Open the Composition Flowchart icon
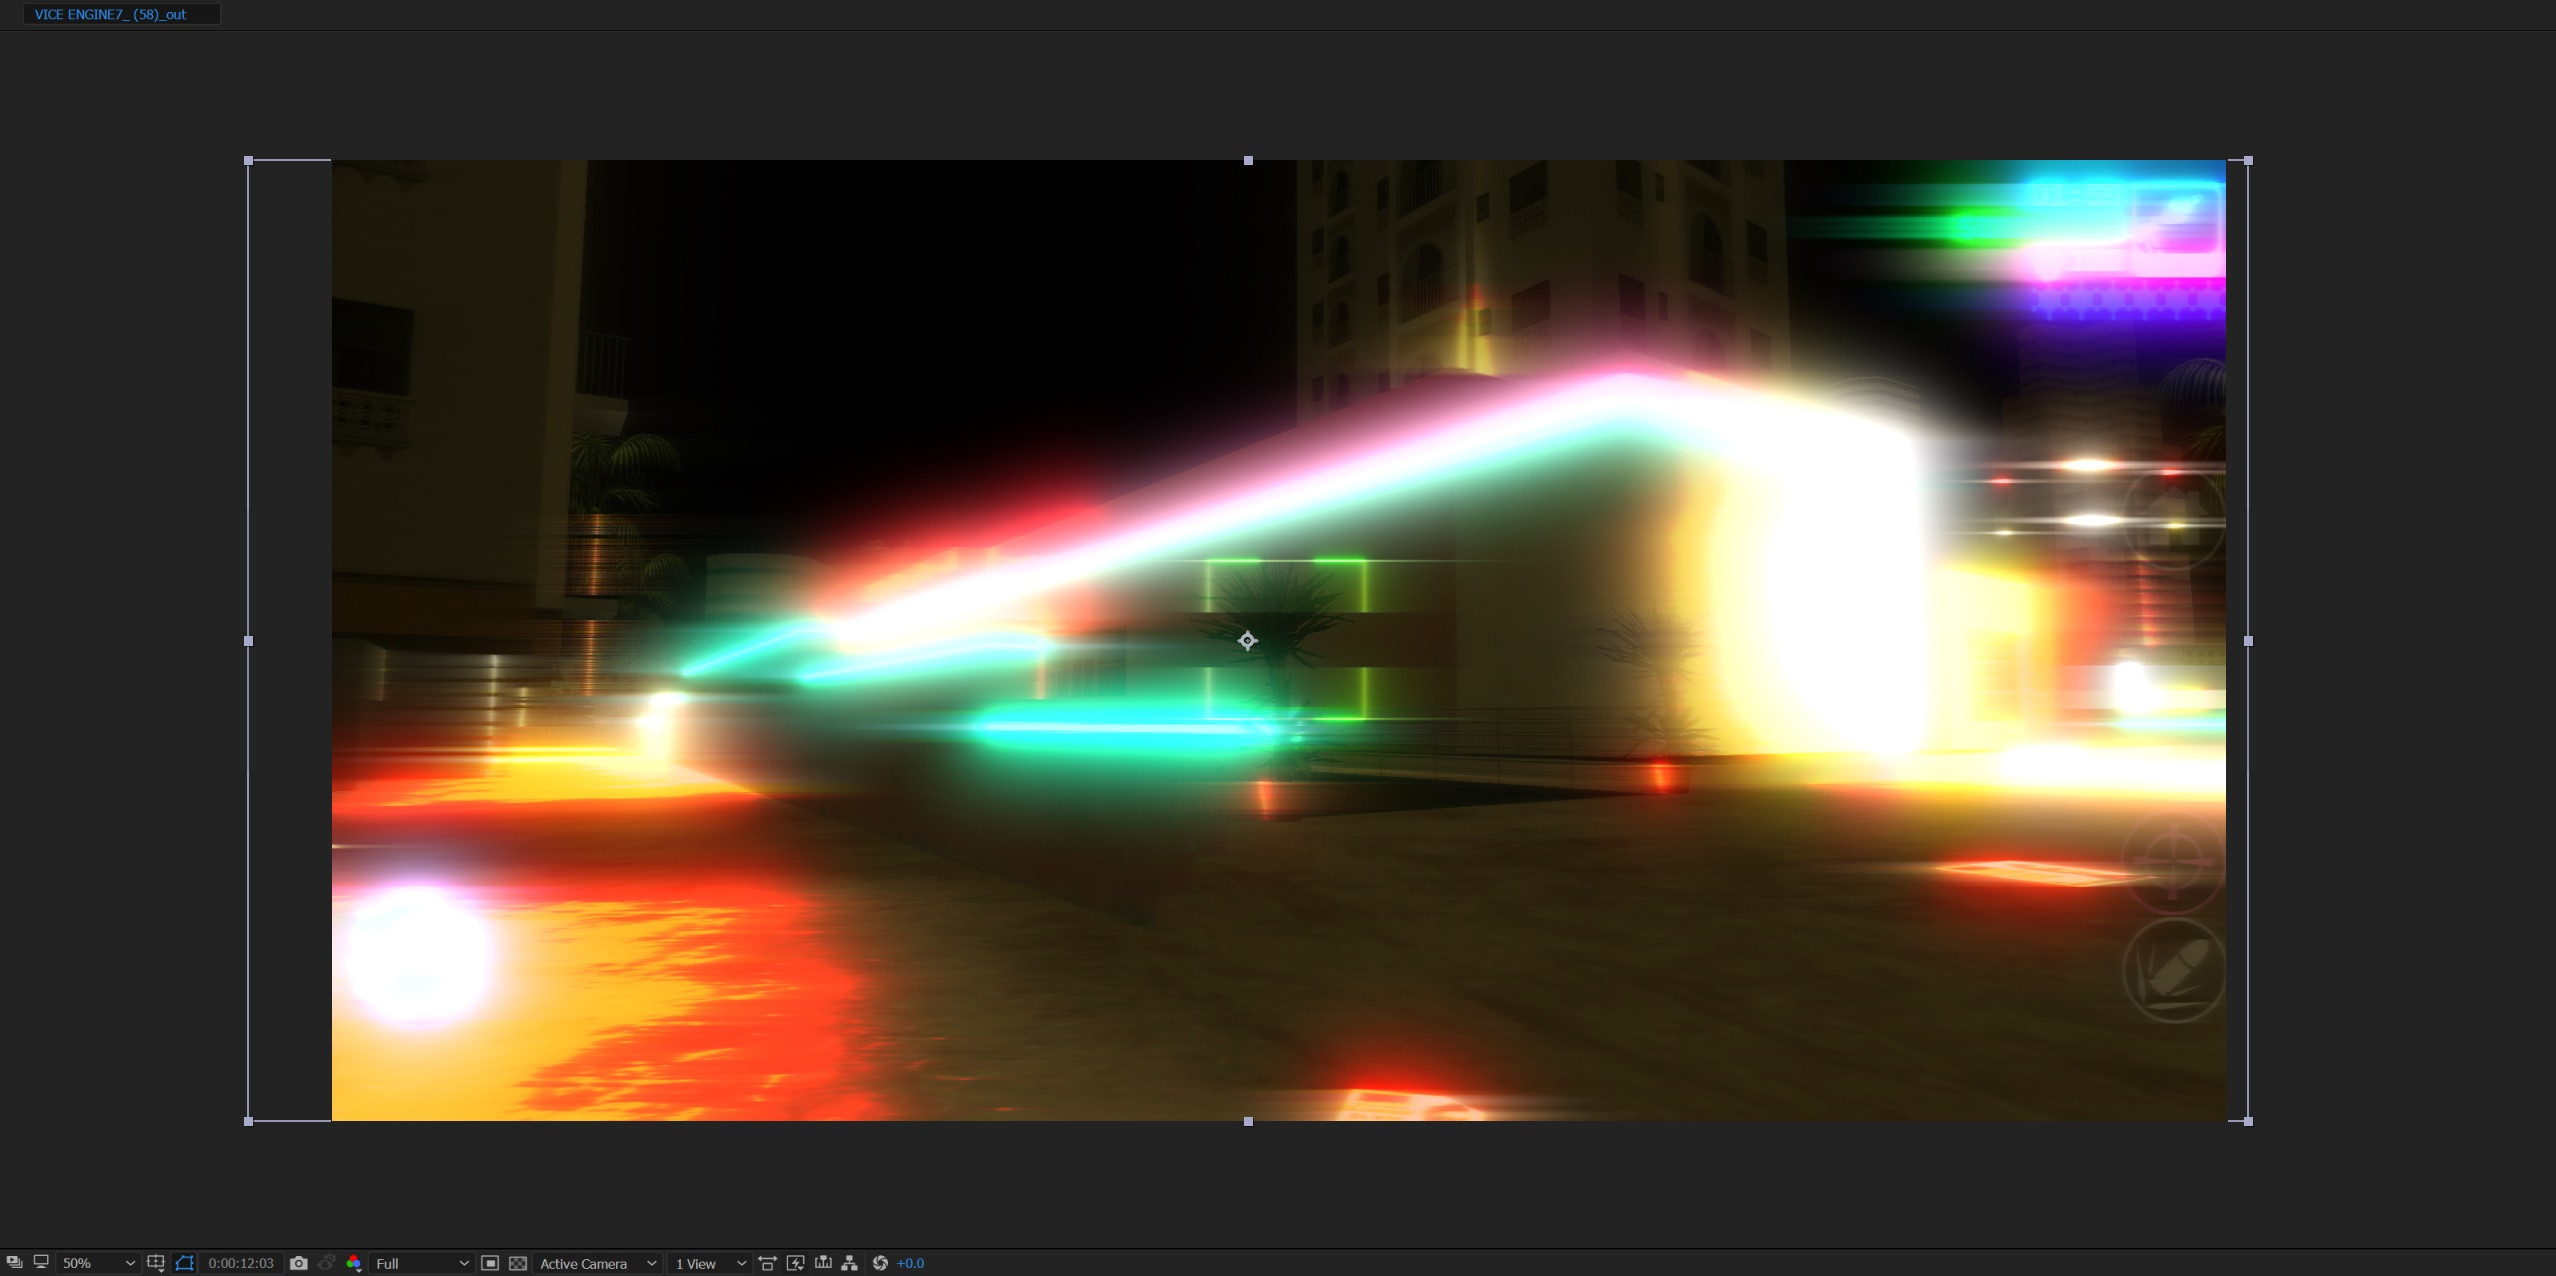This screenshot has height=1276, width=2556. [x=850, y=1263]
